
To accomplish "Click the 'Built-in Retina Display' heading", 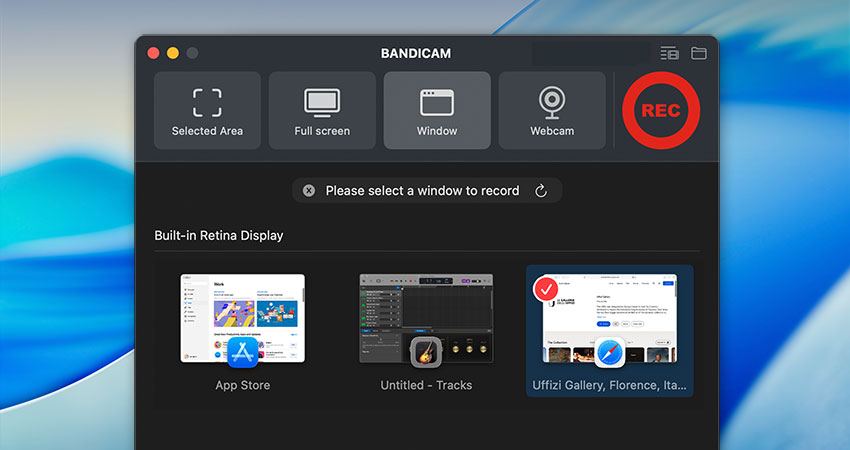I will click(x=219, y=236).
